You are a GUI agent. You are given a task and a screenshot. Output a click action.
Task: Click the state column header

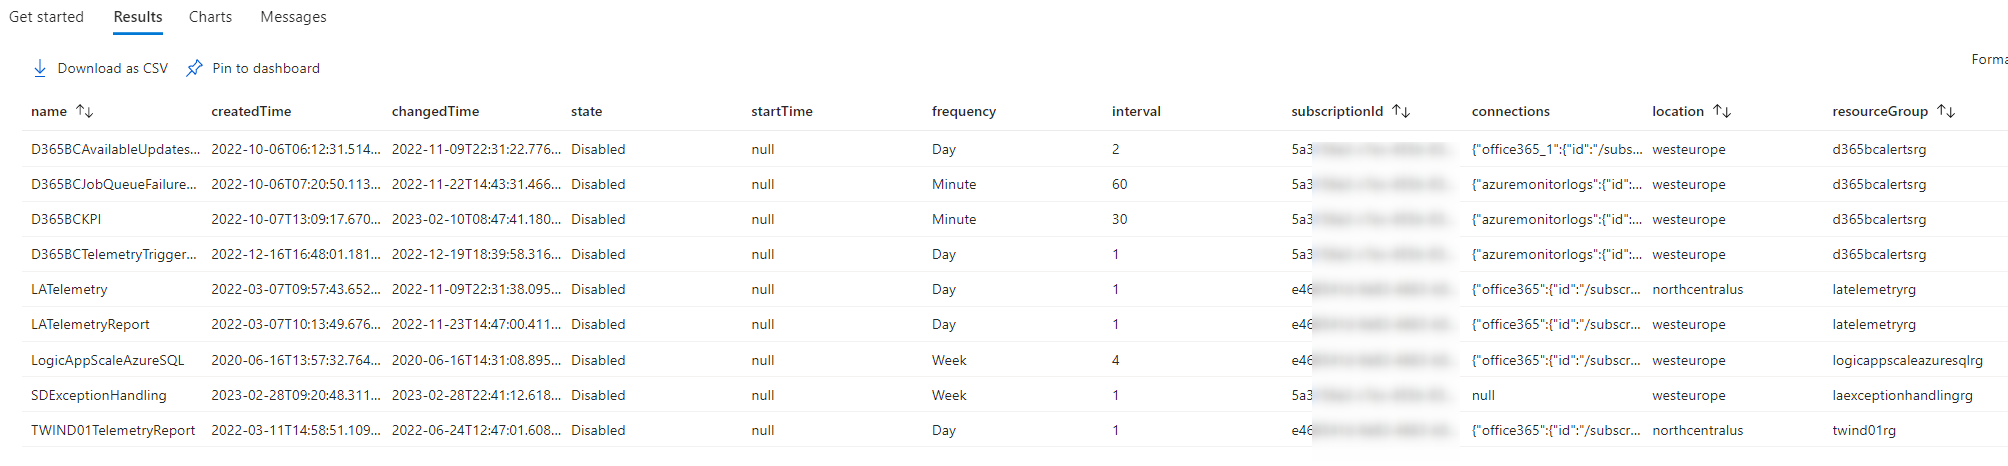click(x=586, y=111)
